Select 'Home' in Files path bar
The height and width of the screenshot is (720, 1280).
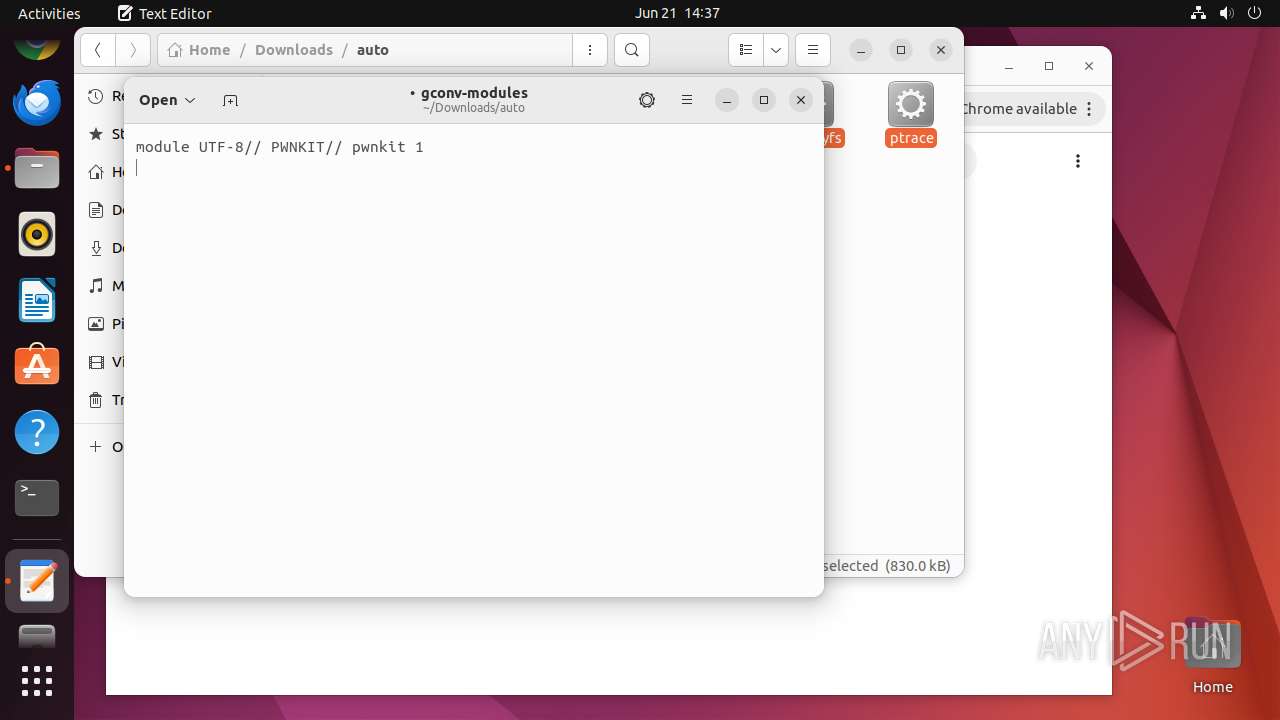(199, 50)
